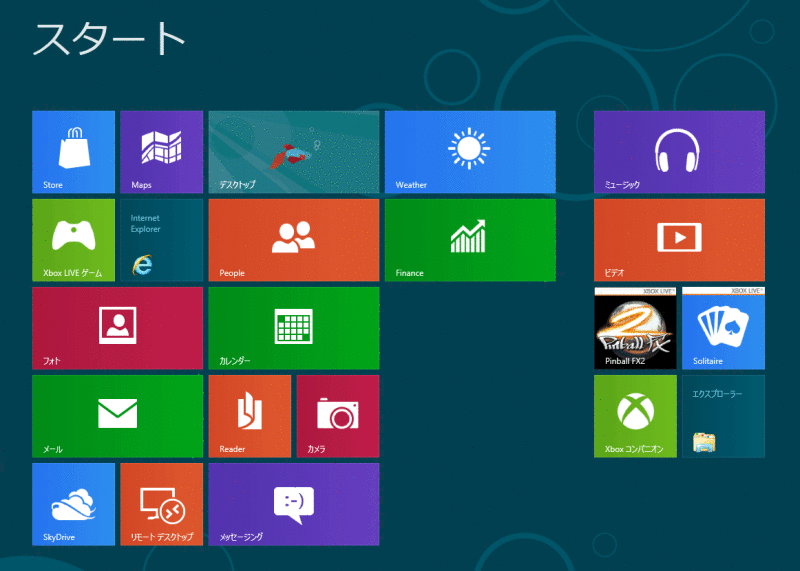
Task: Open the エクスプローラー file explorer tile
Action: coord(723,416)
